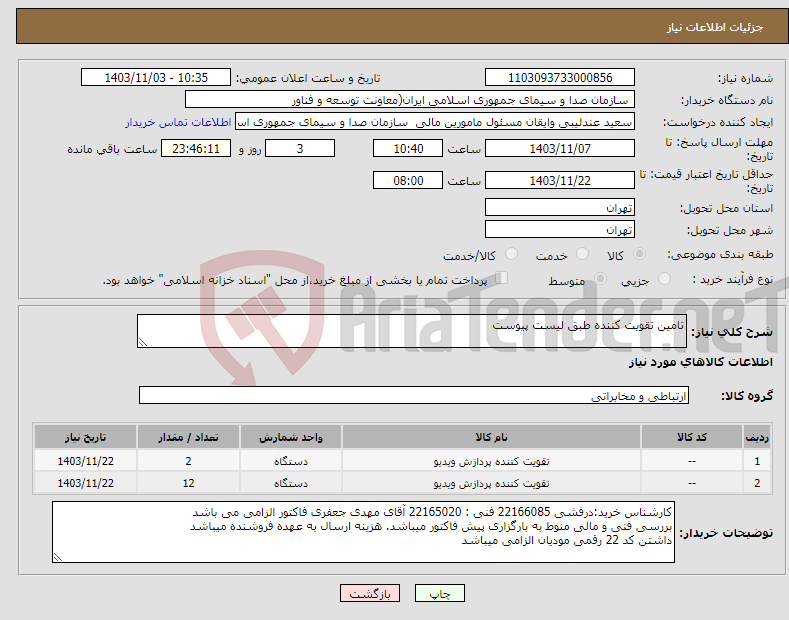Image resolution: width=789 pixels, height=620 pixels.
Task: Click row 1 unit cell دستگاه
Action: pyautogui.click(x=291, y=461)
